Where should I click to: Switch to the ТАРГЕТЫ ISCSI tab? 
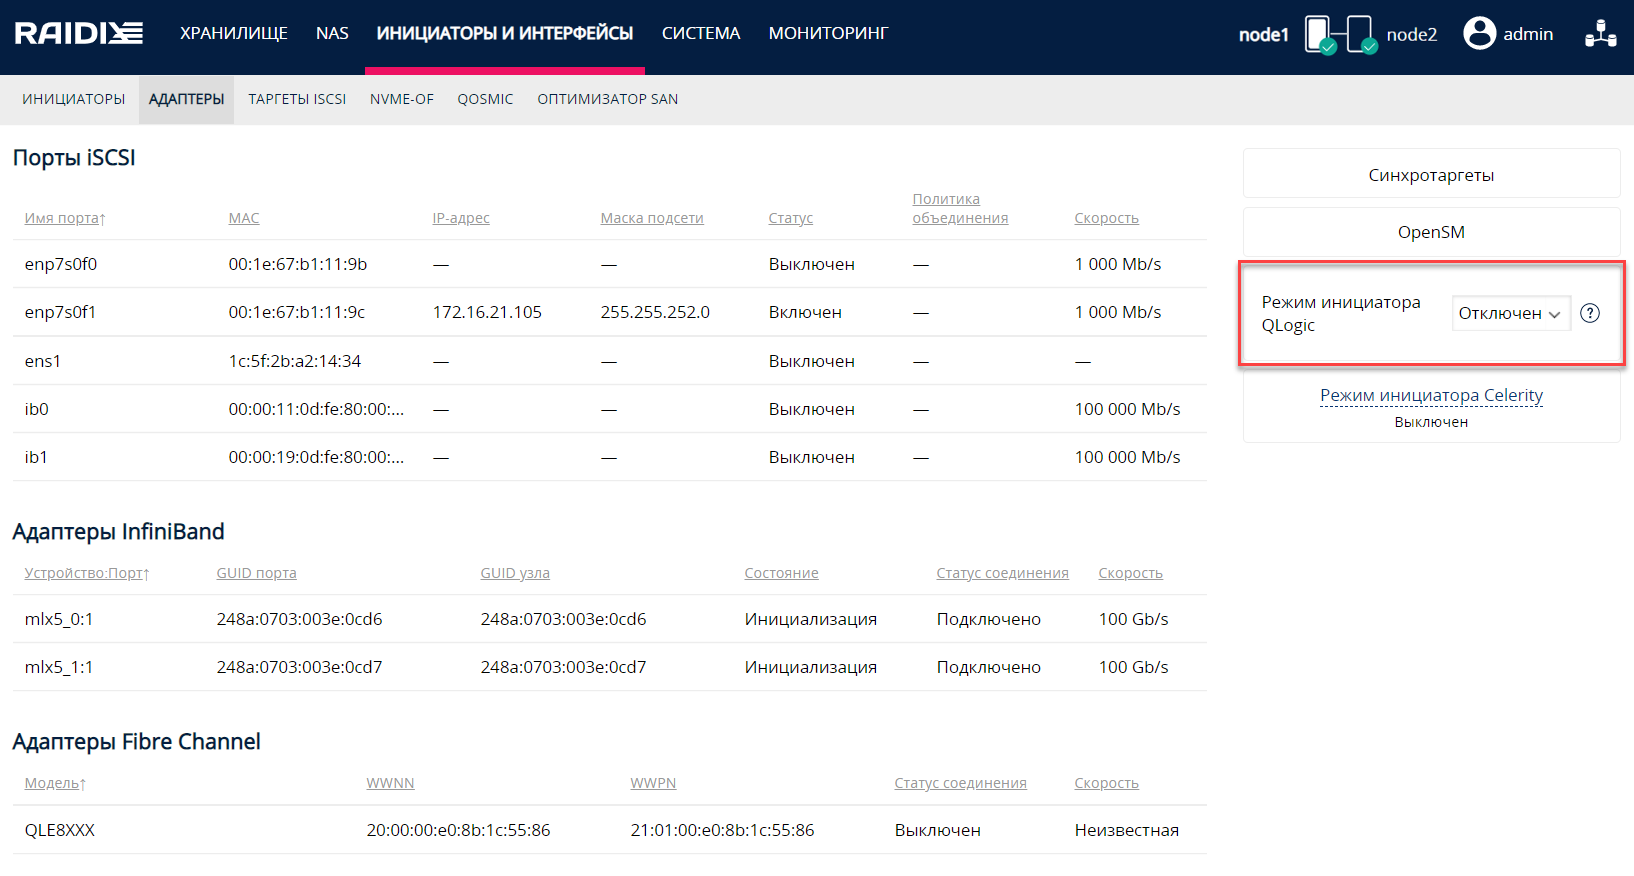pos(297,99)
